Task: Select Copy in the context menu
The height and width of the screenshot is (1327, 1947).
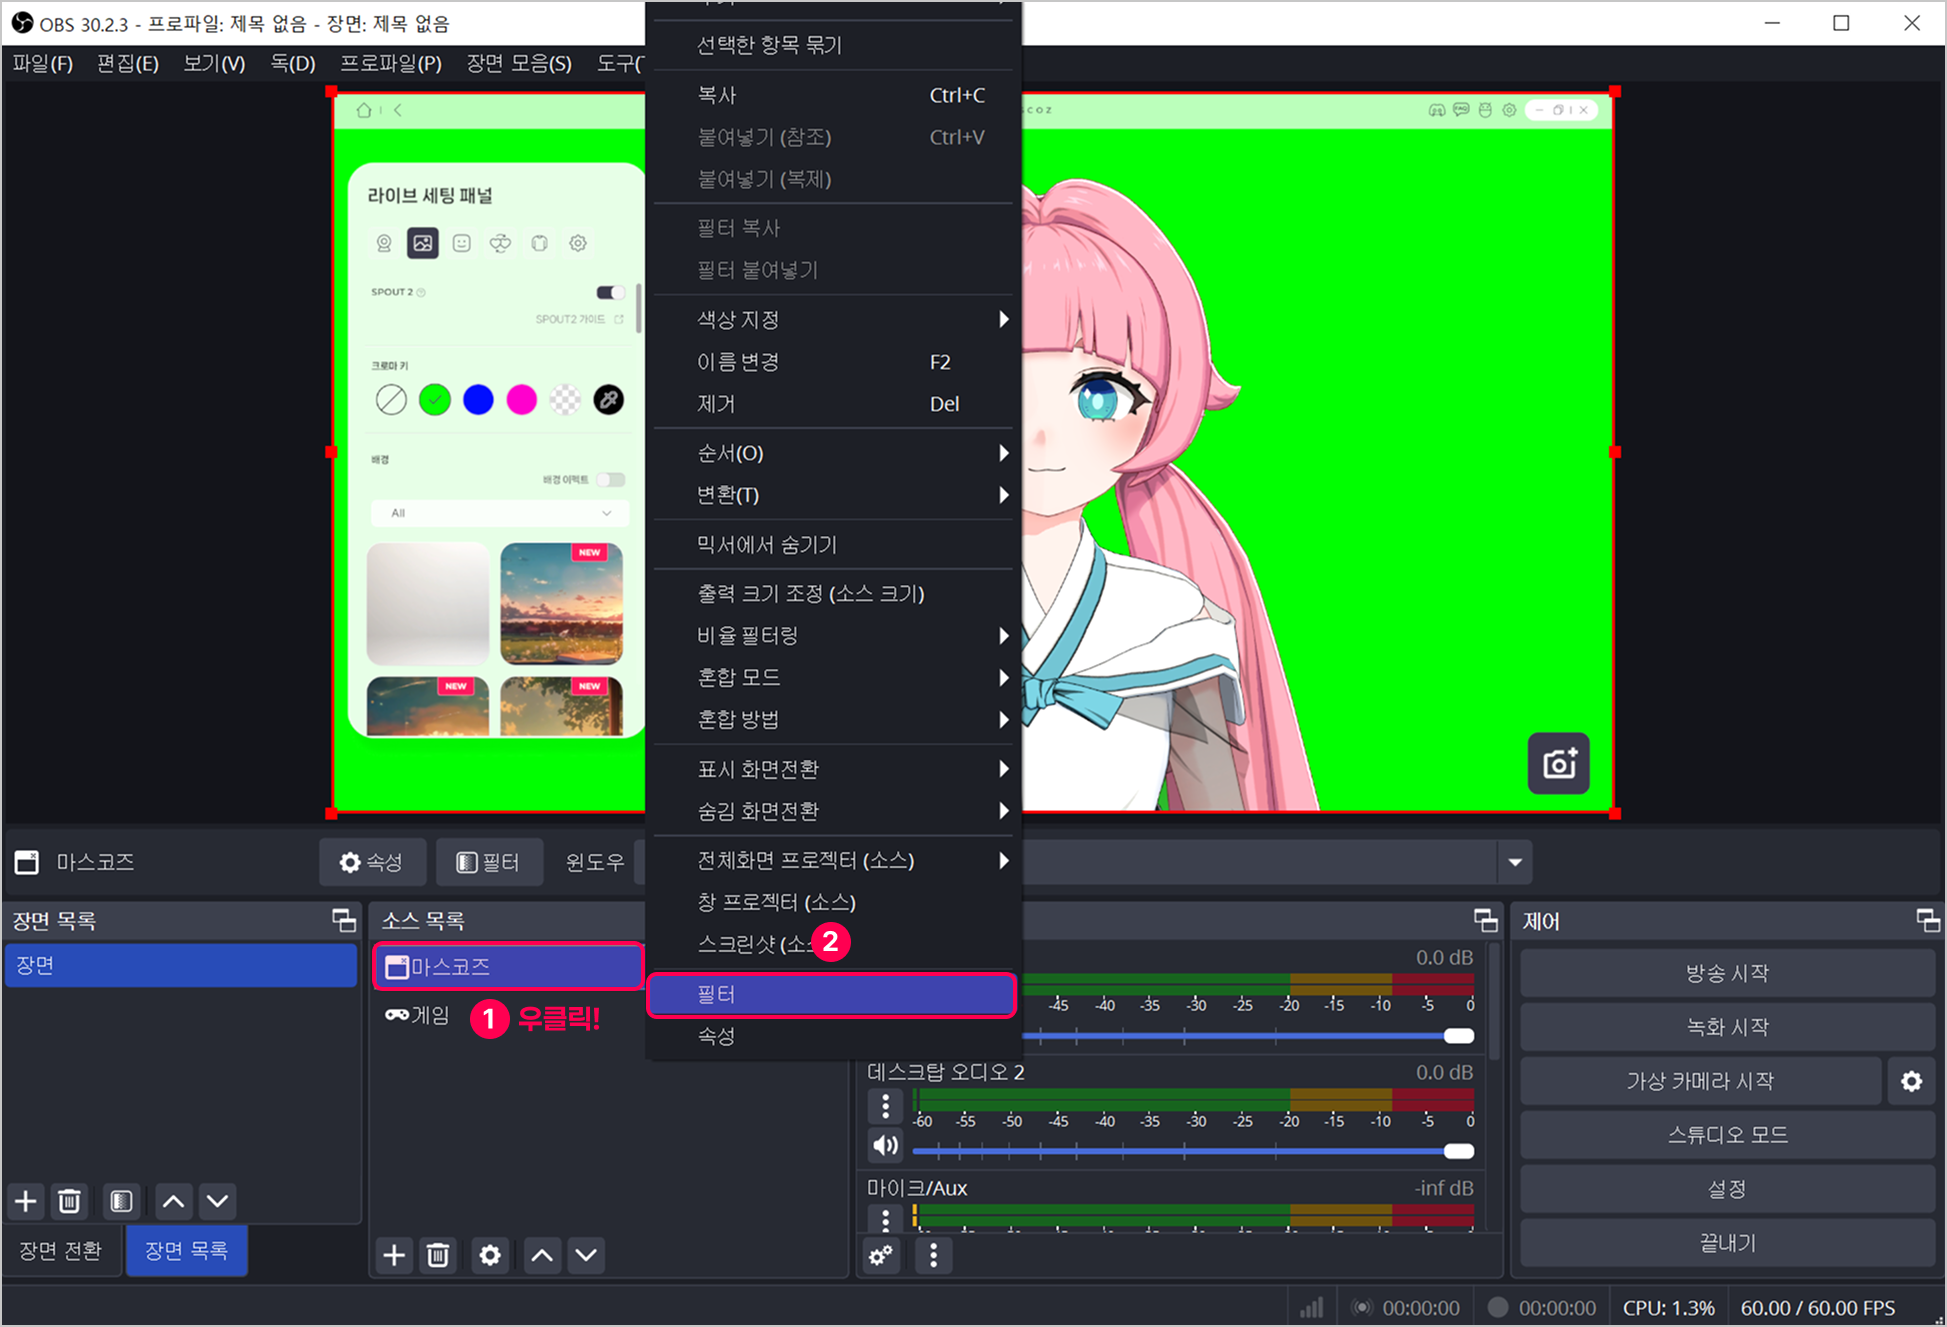Action: coord(834,95)
